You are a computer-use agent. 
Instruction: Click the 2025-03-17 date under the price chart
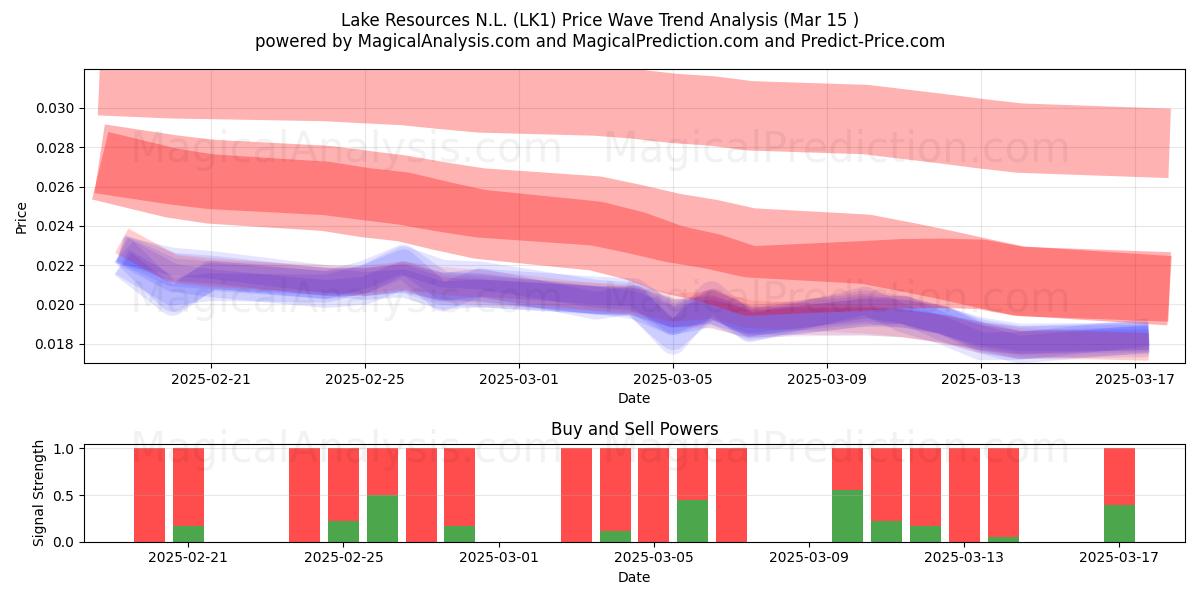pos(1134,379)
